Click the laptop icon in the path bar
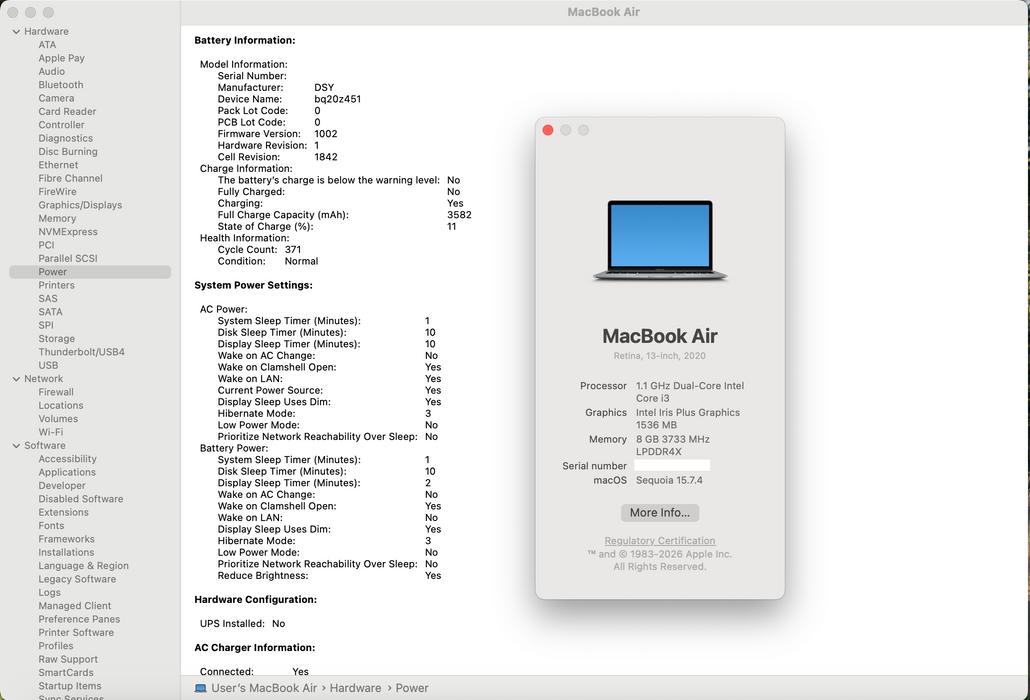Viewport: 1030px width, 700px height. 200,688
